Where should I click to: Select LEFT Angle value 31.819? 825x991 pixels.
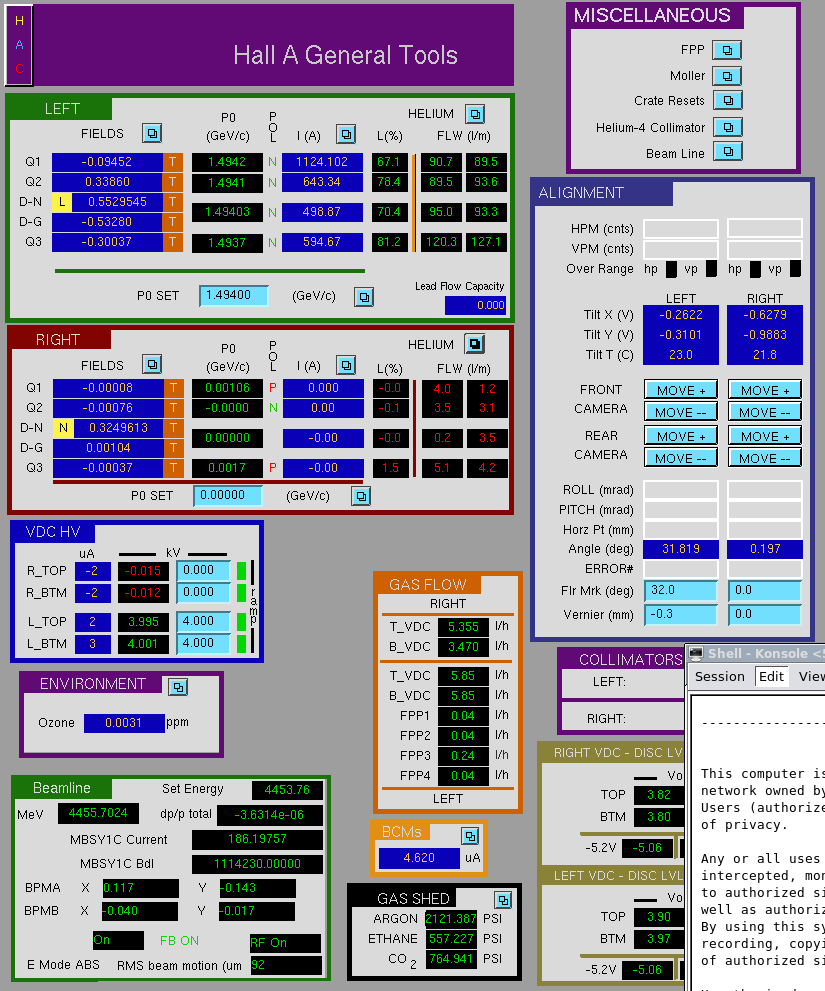[x=681, y=549]
